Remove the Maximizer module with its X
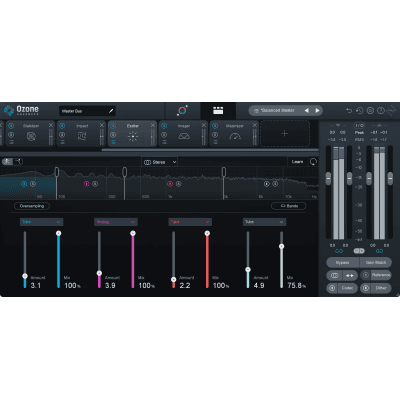The width and height of the screenshot is (400, 400). point(255,125)
